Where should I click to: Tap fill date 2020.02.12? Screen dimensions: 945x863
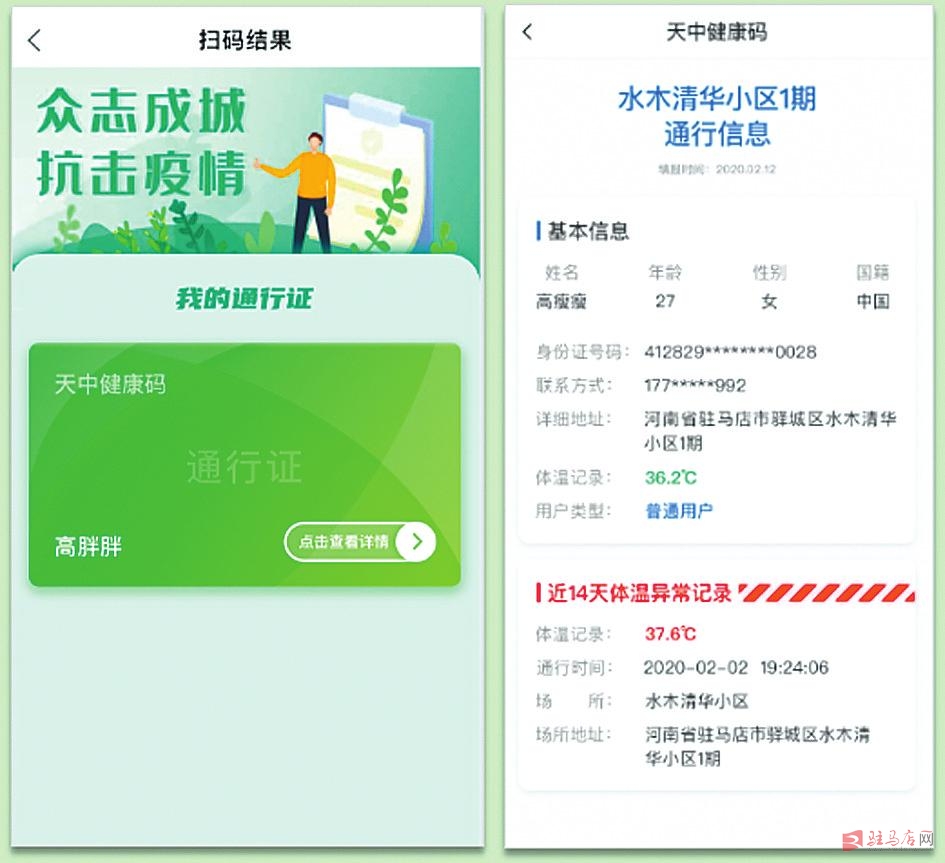pos(746,169)
